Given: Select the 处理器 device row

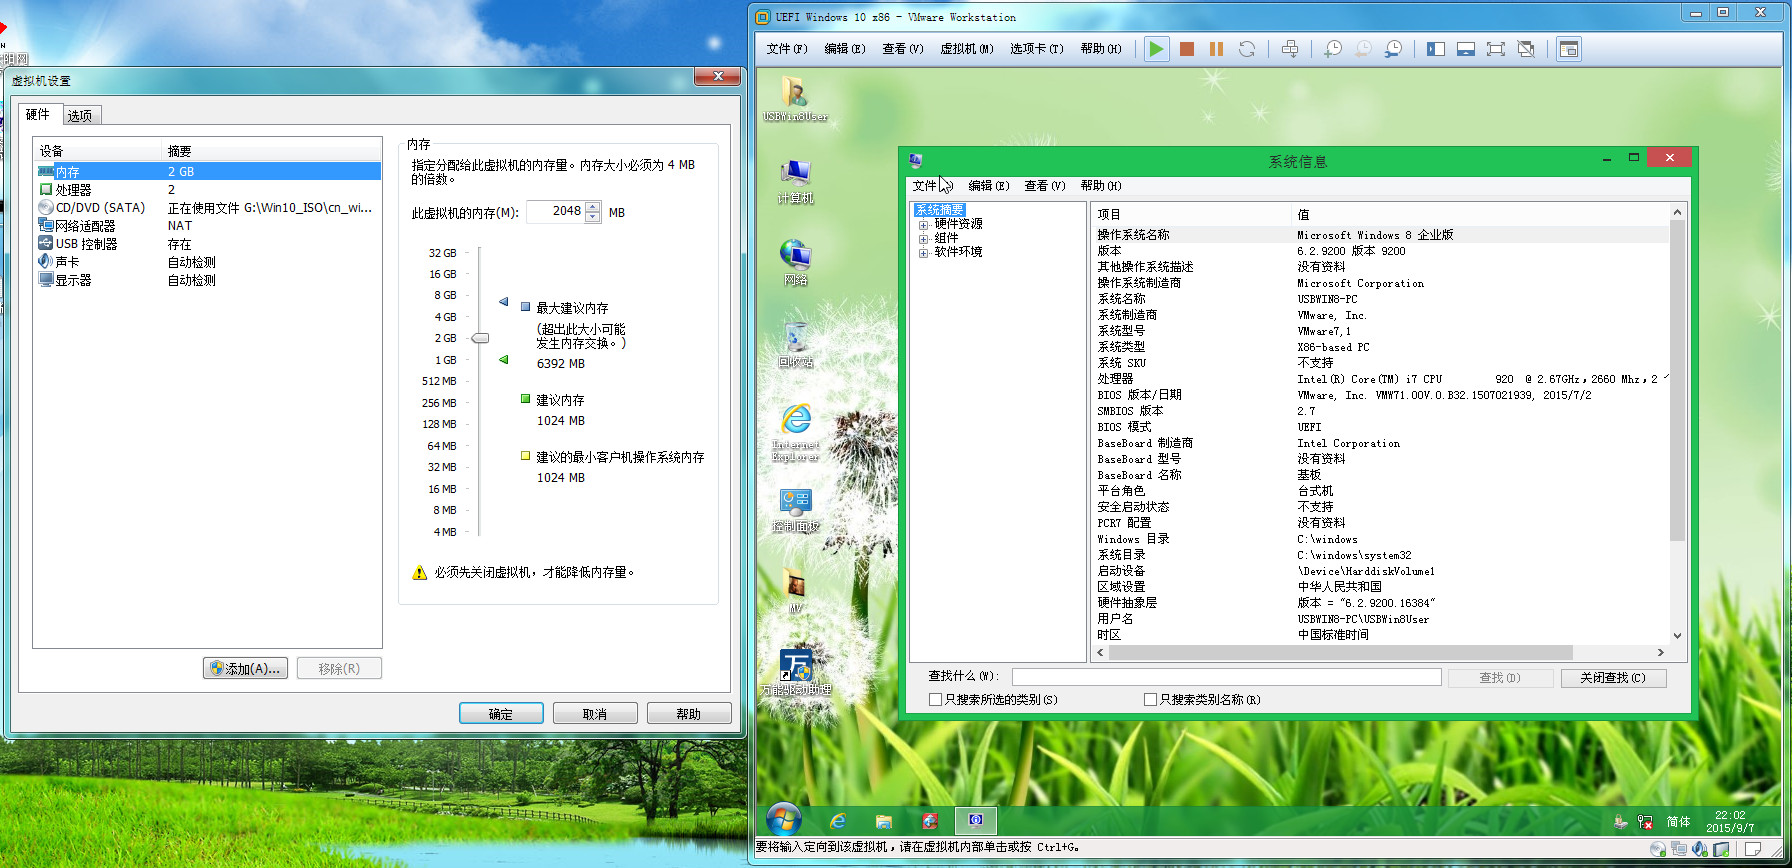Looking at the screenshot, I should point(208,190).
